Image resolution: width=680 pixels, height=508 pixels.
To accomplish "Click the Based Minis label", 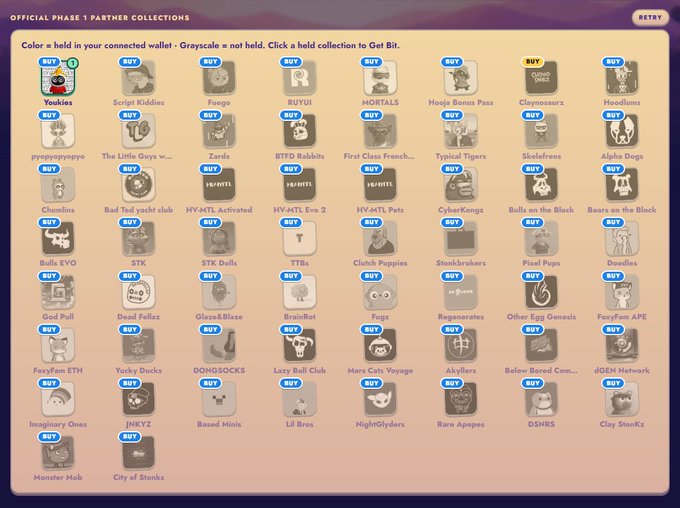I will [219, 424].
